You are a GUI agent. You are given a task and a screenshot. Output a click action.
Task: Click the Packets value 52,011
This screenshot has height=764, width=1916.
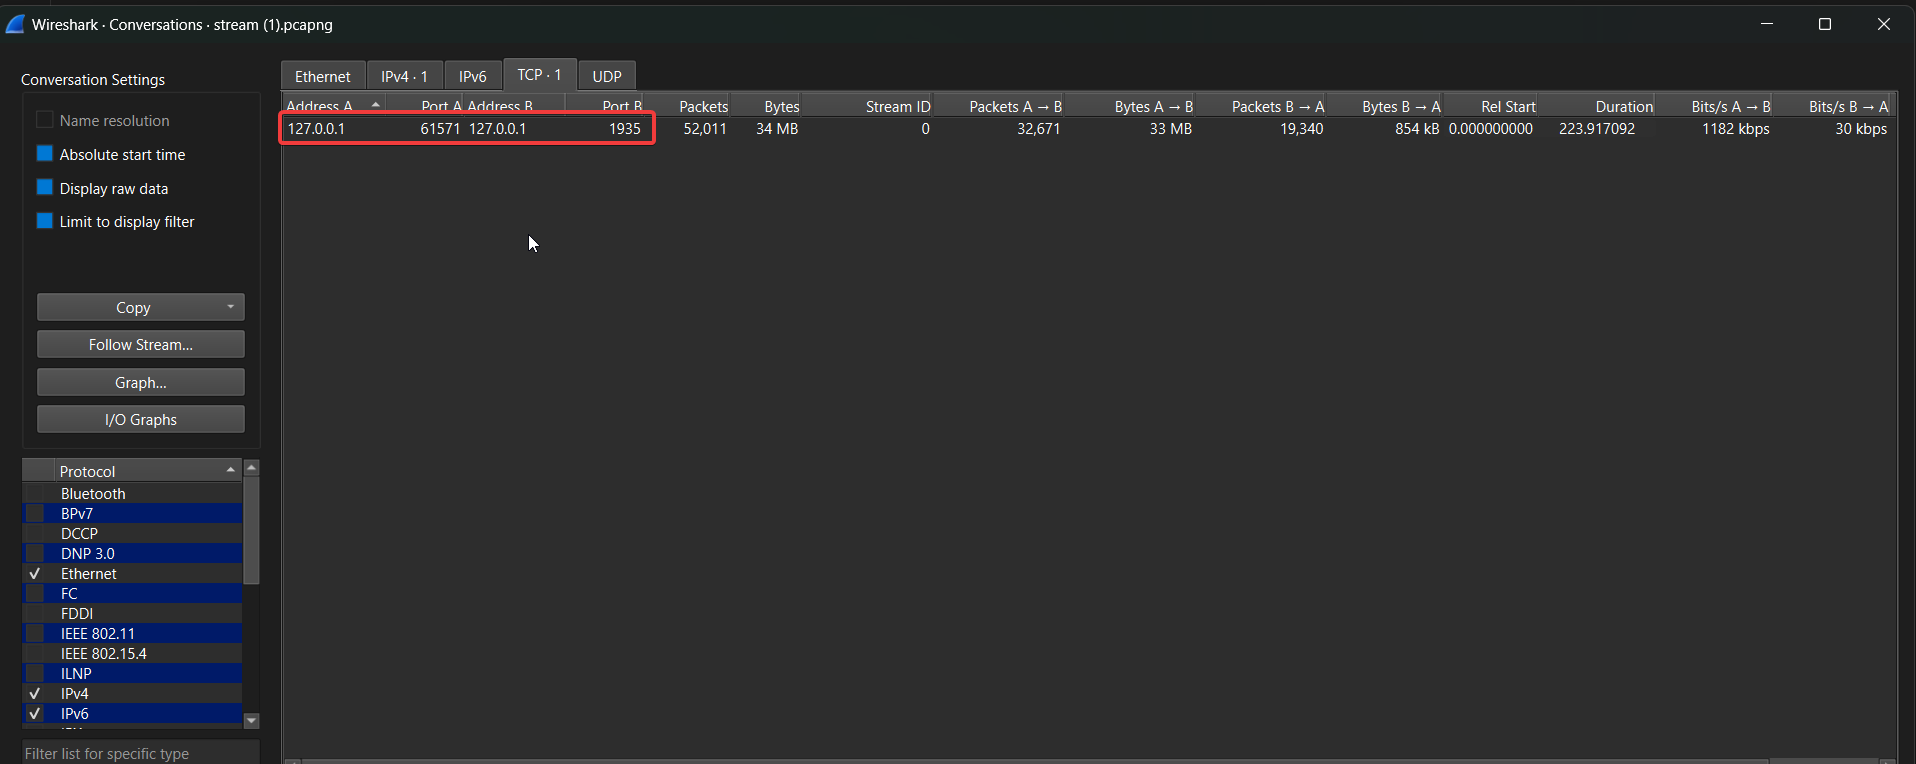[x=705, y=128]
